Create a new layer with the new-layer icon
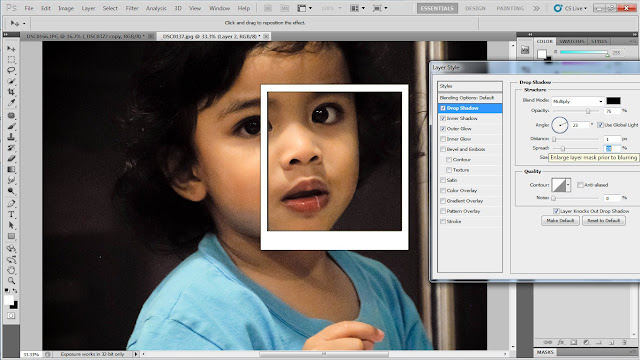The image size is (640, 360). tap(611, 342)
